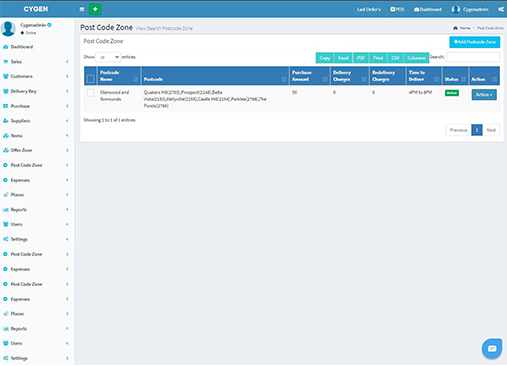Expand the Offer Zone menu chevron
The height and width of the screenshot is (366, 507).
point(67,150)
